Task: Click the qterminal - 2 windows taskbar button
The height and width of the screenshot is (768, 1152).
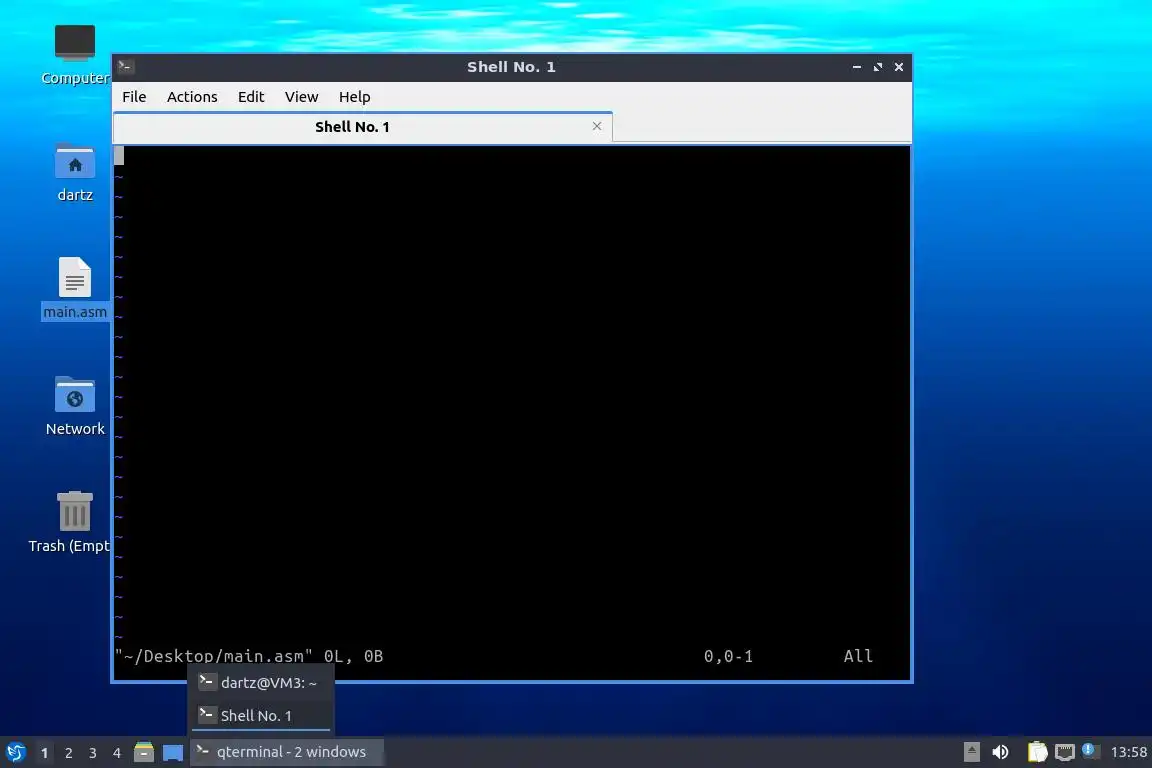Action: (287, 752)
